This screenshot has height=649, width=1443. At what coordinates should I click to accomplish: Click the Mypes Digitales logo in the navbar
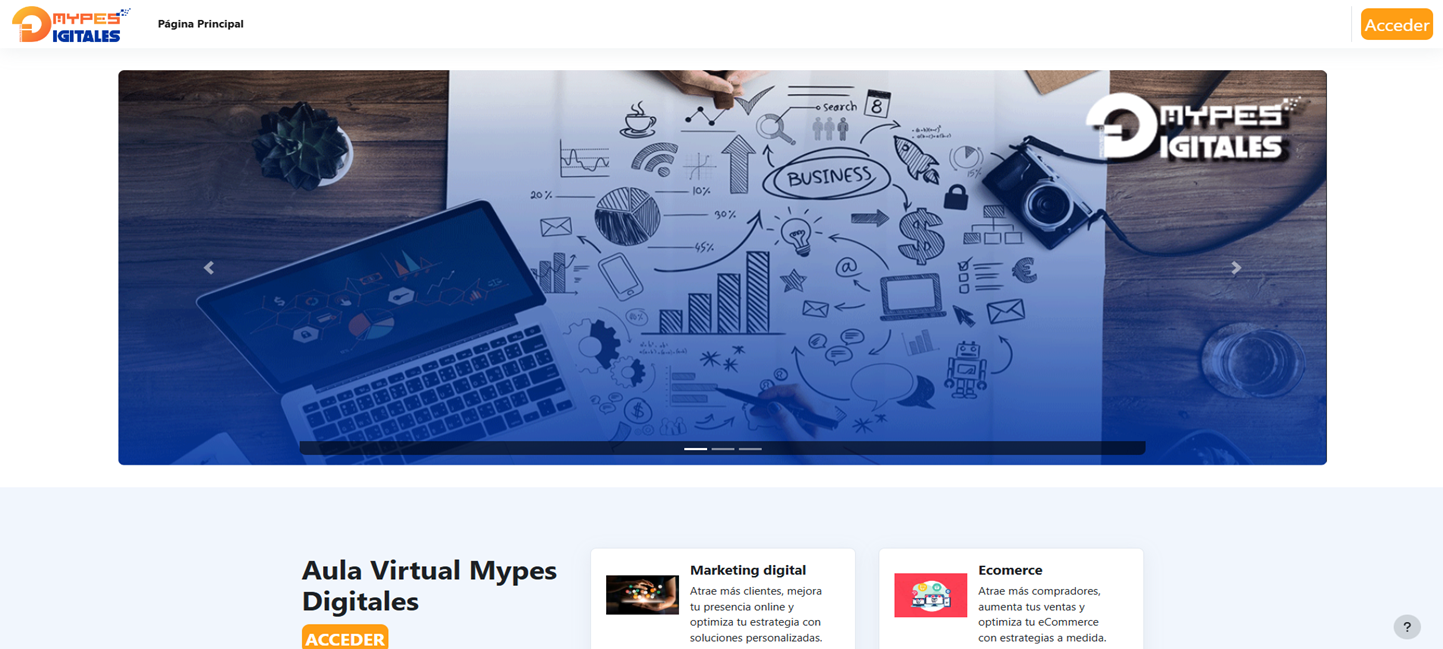[66, 24]
